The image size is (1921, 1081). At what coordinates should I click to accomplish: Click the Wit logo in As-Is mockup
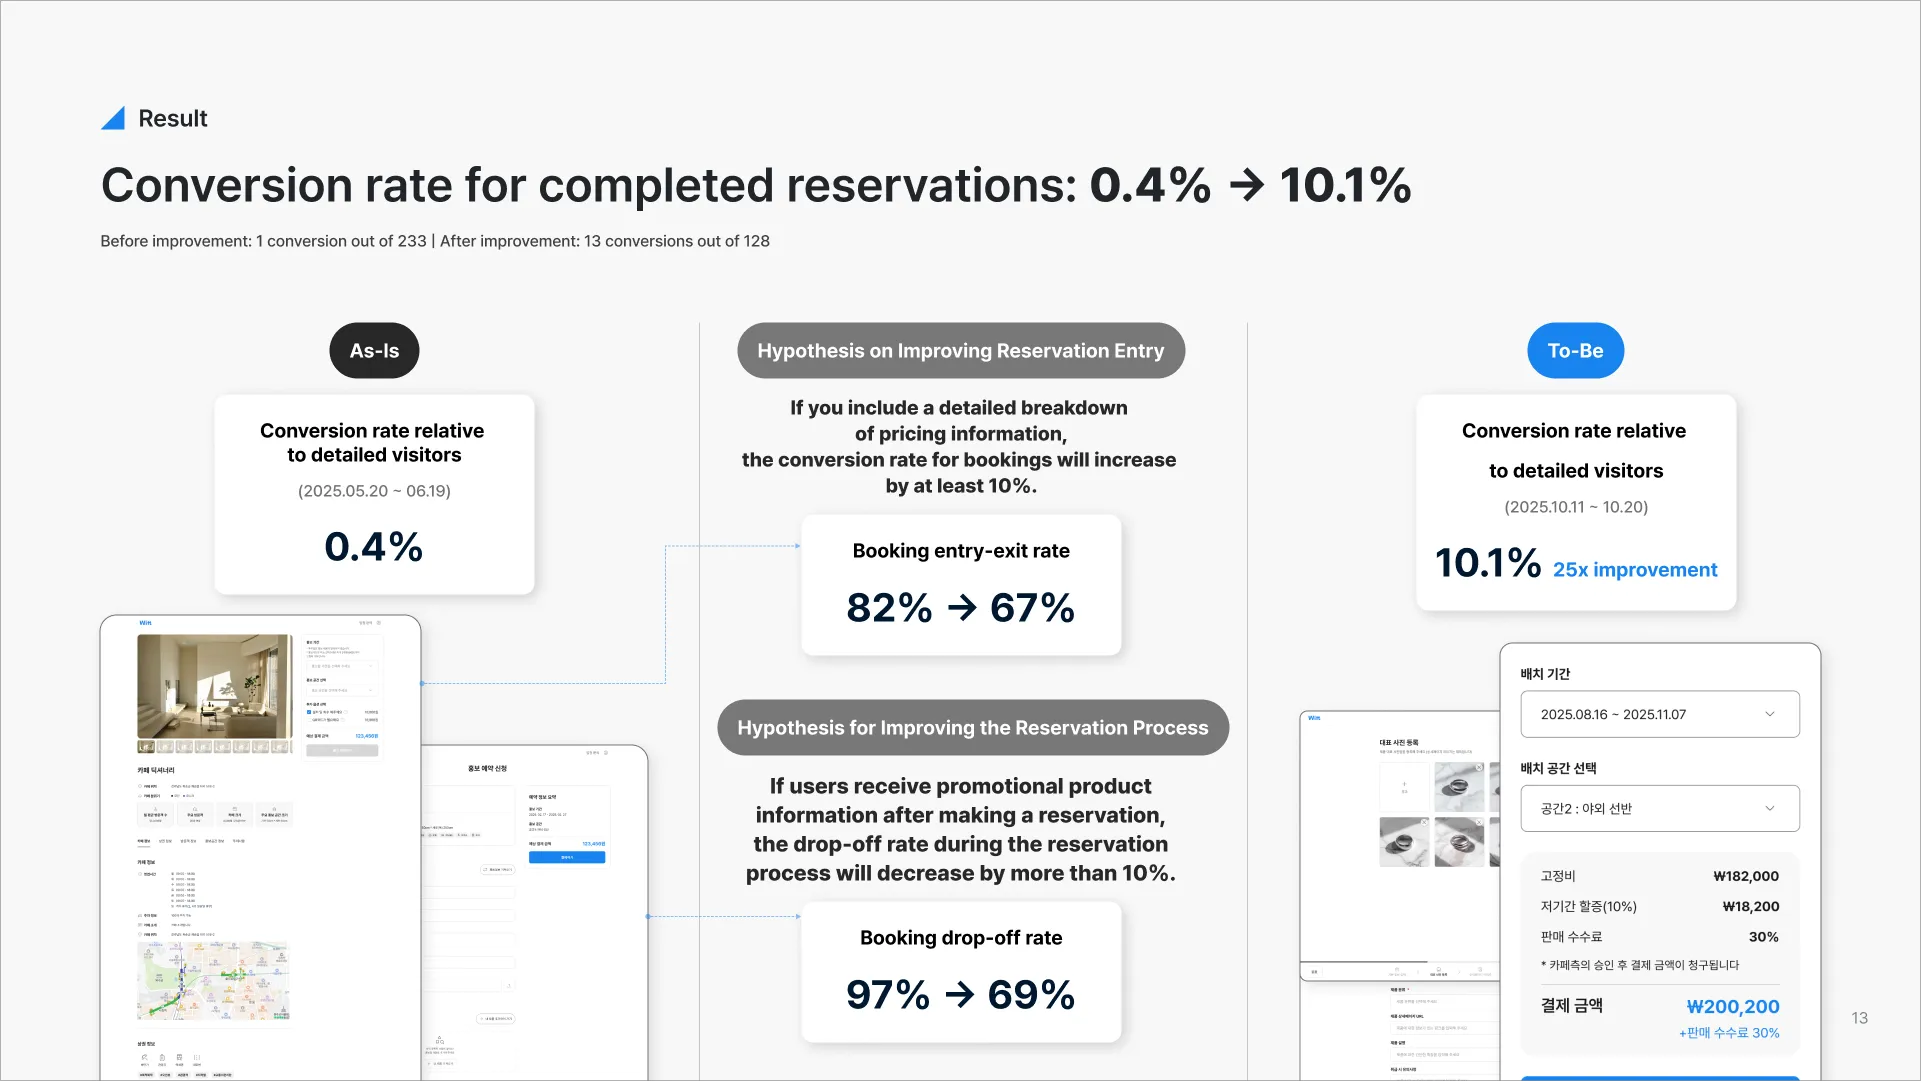[145, 623]
